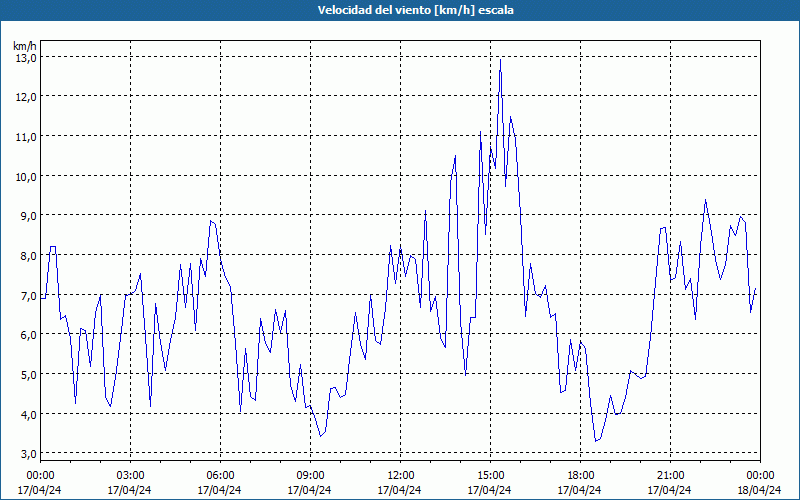Click the 4,0 value on the y-axis
This screenshot has width=800, height=500.
[28, 414]
